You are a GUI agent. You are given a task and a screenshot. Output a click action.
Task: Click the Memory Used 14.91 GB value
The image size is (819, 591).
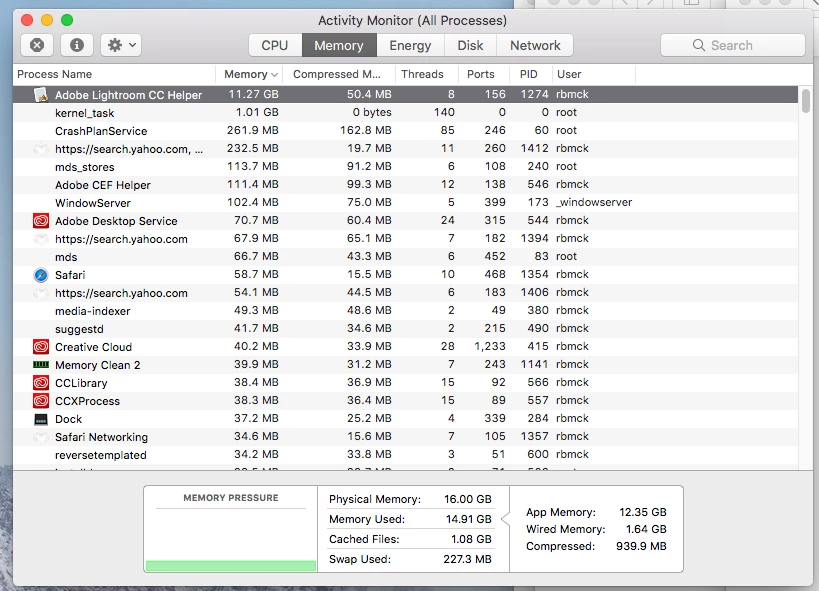click(469, 519)
